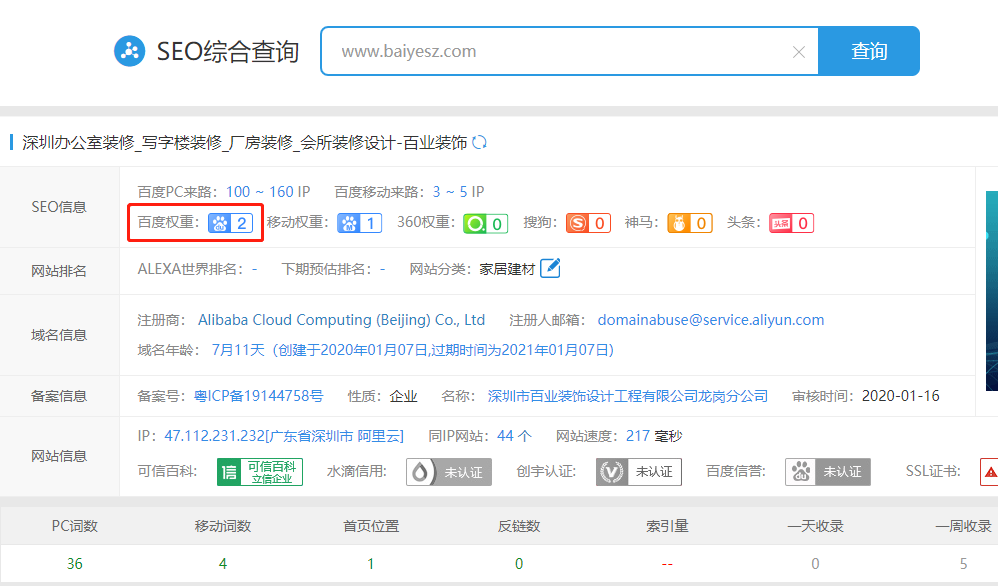Click the 一天收录 value 0
This screenshot has width=998, height=586.
click(815, 564)
